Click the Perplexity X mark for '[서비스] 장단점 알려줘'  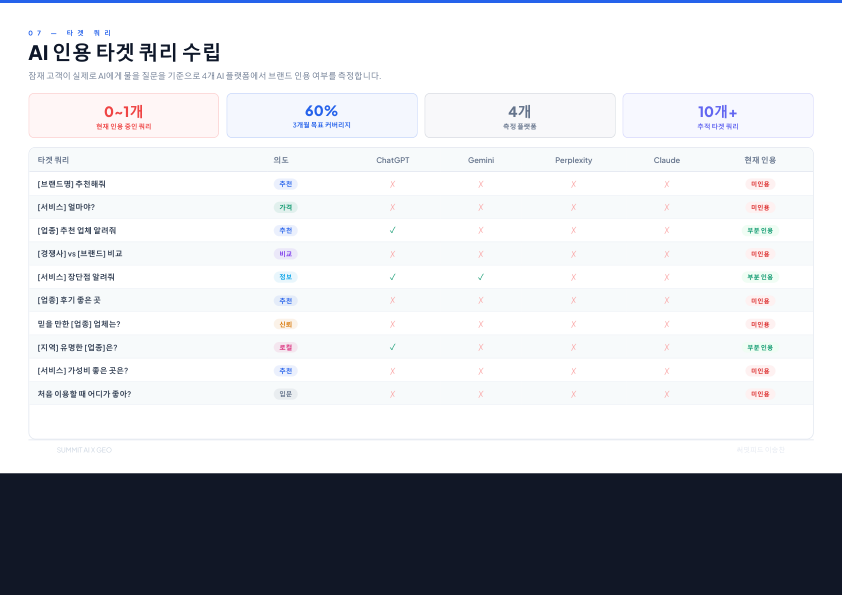574,277
